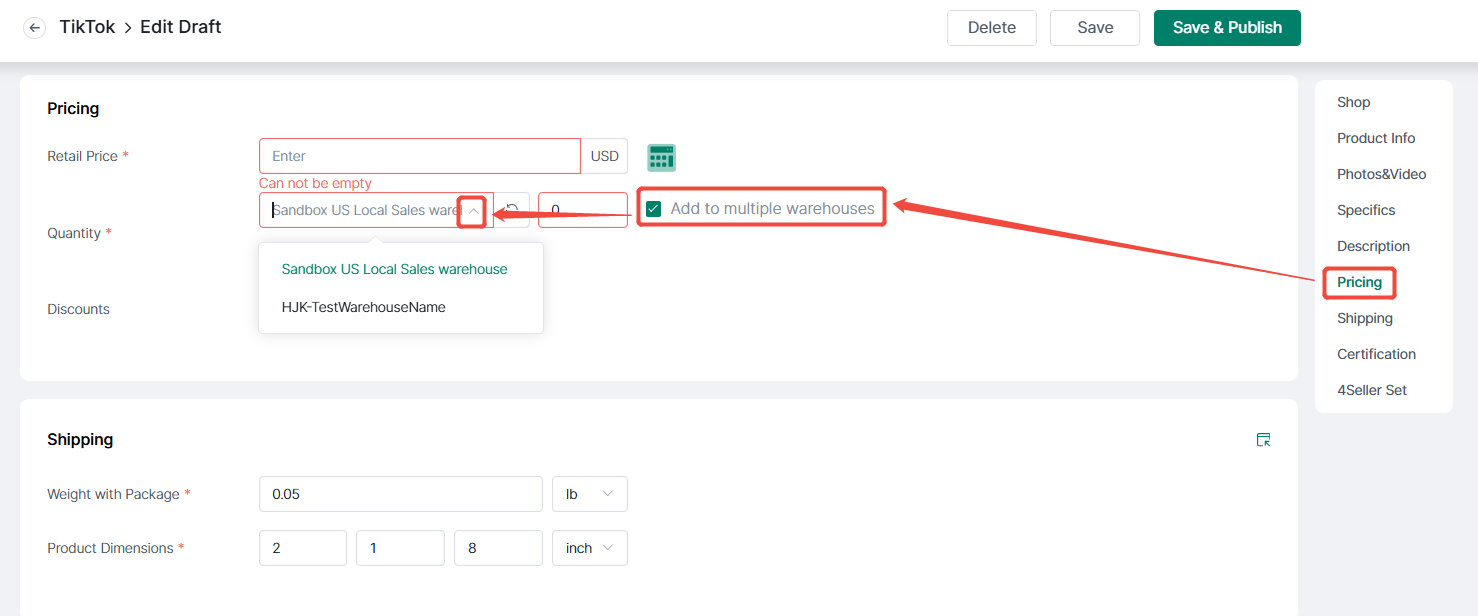Click the Save & Publish button

[x=1227, y=28]
